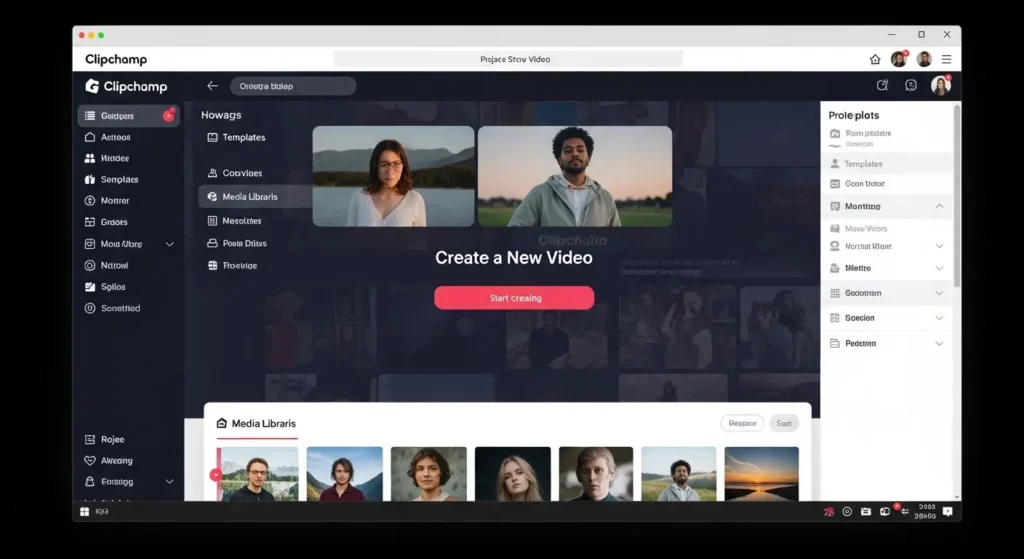The image size is (1024, 559).
Task: Click the Poala Dtitvs menu item
Action: coord(237,243)
